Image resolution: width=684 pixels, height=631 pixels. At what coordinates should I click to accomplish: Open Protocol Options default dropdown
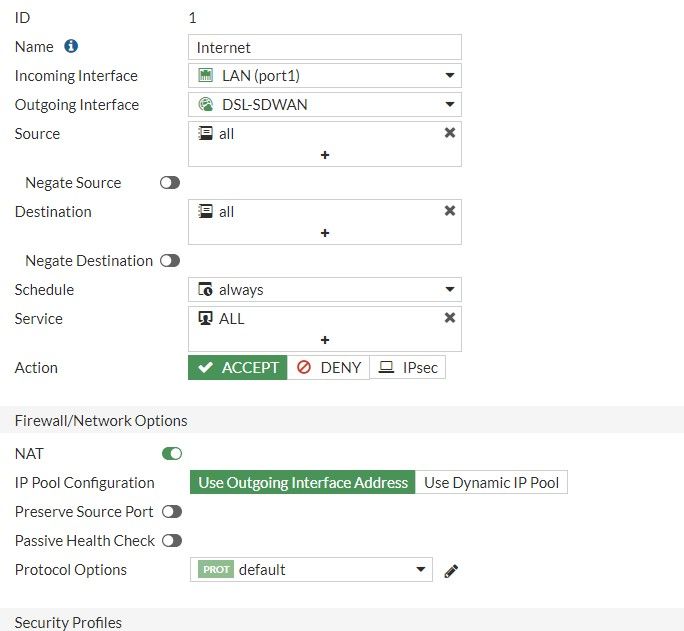click(x=311, y=570)
